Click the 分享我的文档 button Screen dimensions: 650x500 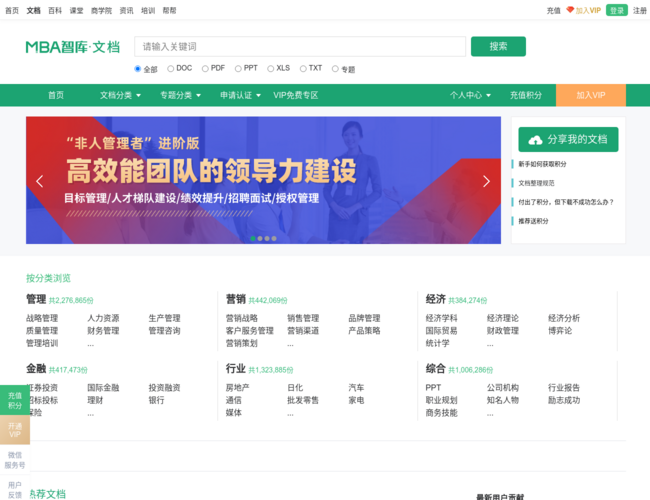[x=568, y=140]
